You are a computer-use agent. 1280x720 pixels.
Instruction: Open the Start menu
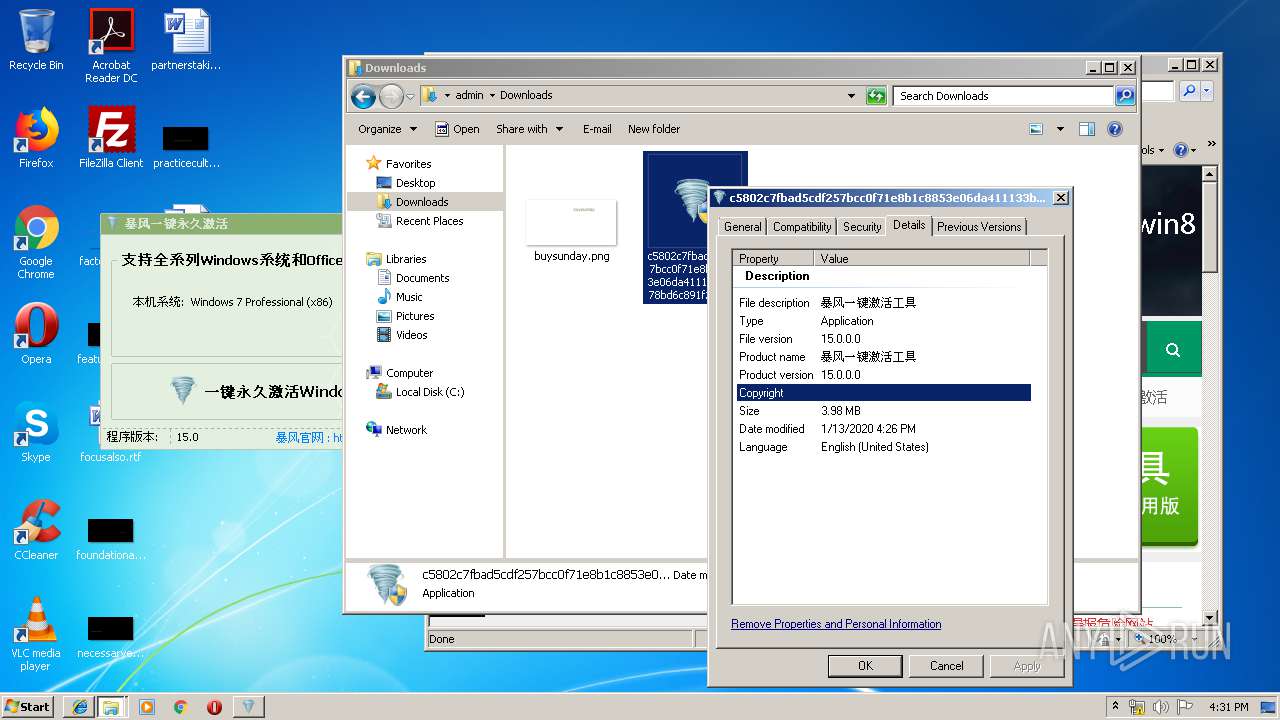pos(28,706)
